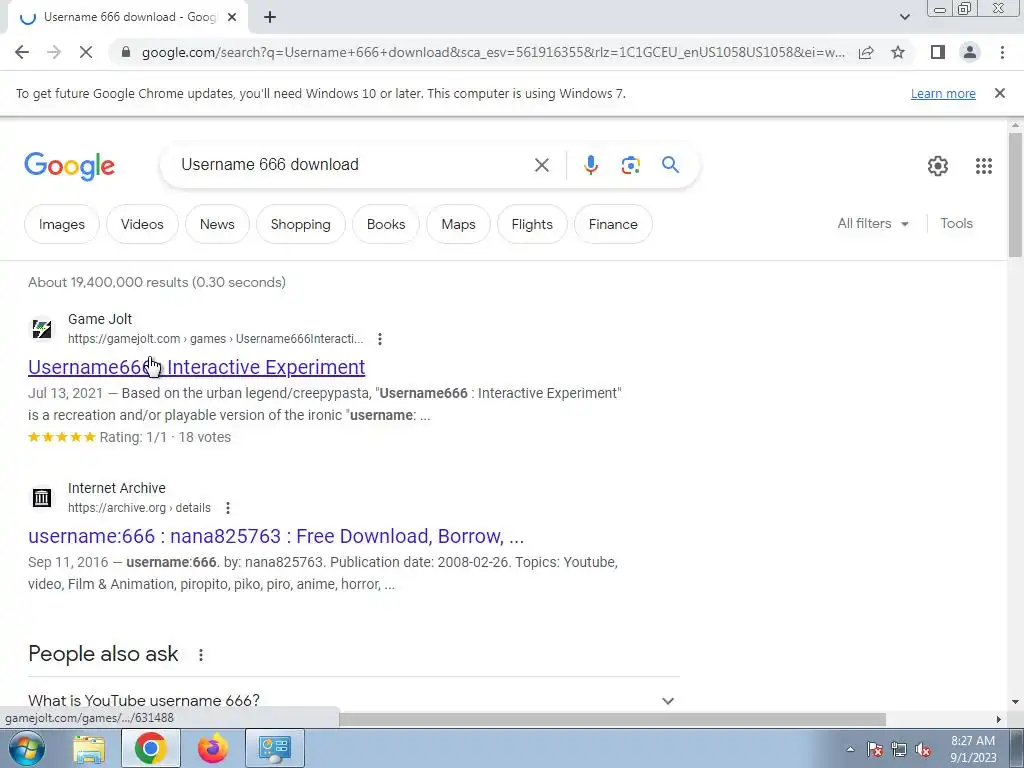Show hidden system tray icons

coord(850,749)
